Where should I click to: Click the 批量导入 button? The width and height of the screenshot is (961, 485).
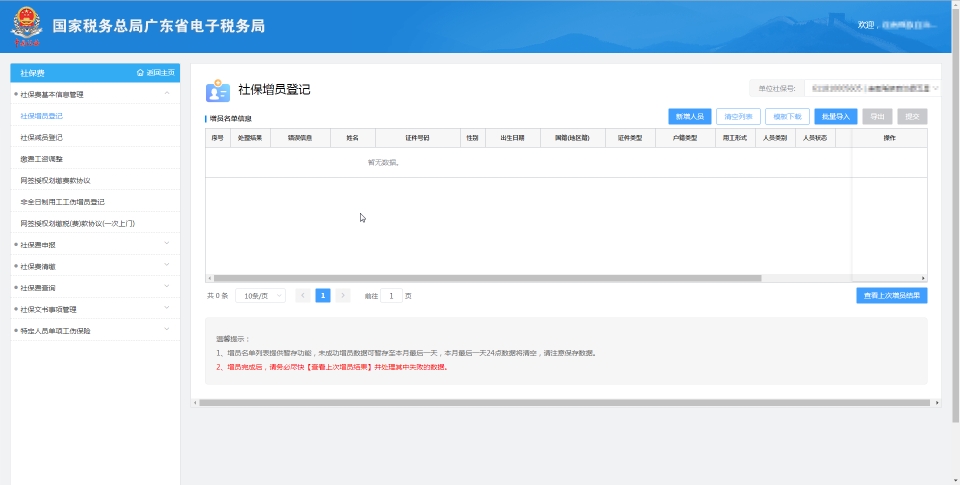835,116
